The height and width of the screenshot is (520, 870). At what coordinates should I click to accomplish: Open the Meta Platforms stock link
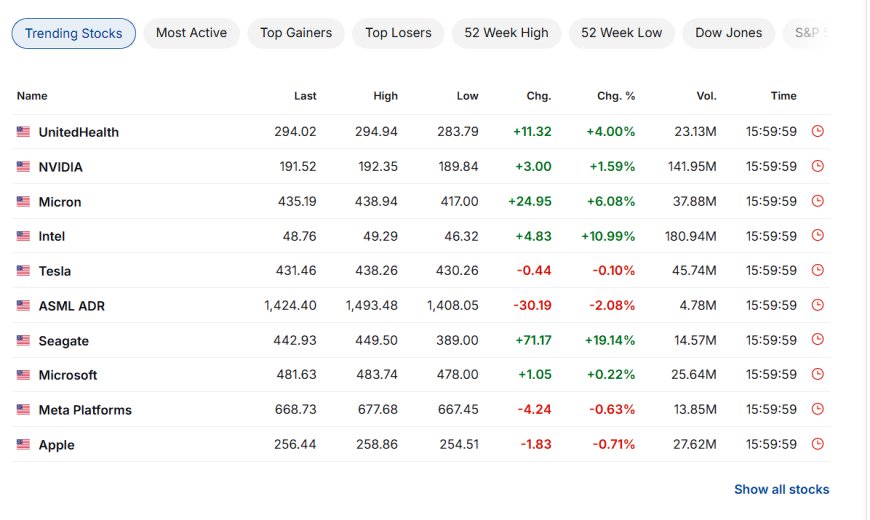[x=85, y=410]
